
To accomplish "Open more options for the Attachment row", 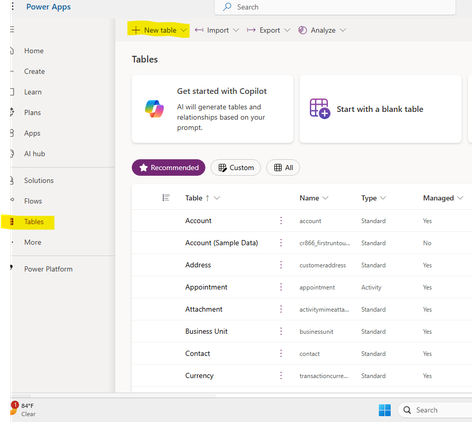I will coord(281,309).
